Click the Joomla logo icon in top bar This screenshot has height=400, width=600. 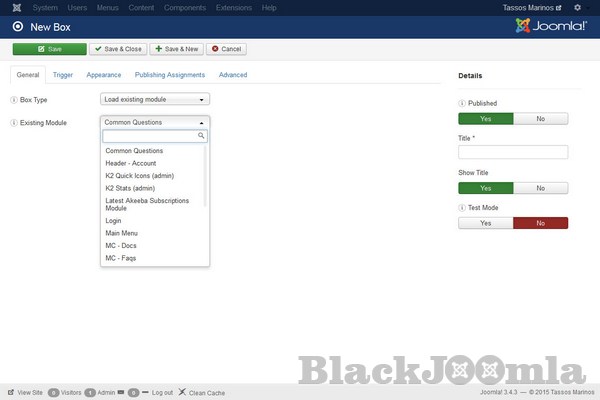click(11, 7)
